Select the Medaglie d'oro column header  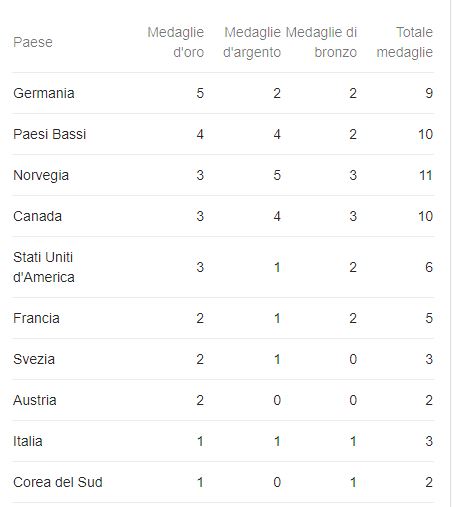pos(176,42)
